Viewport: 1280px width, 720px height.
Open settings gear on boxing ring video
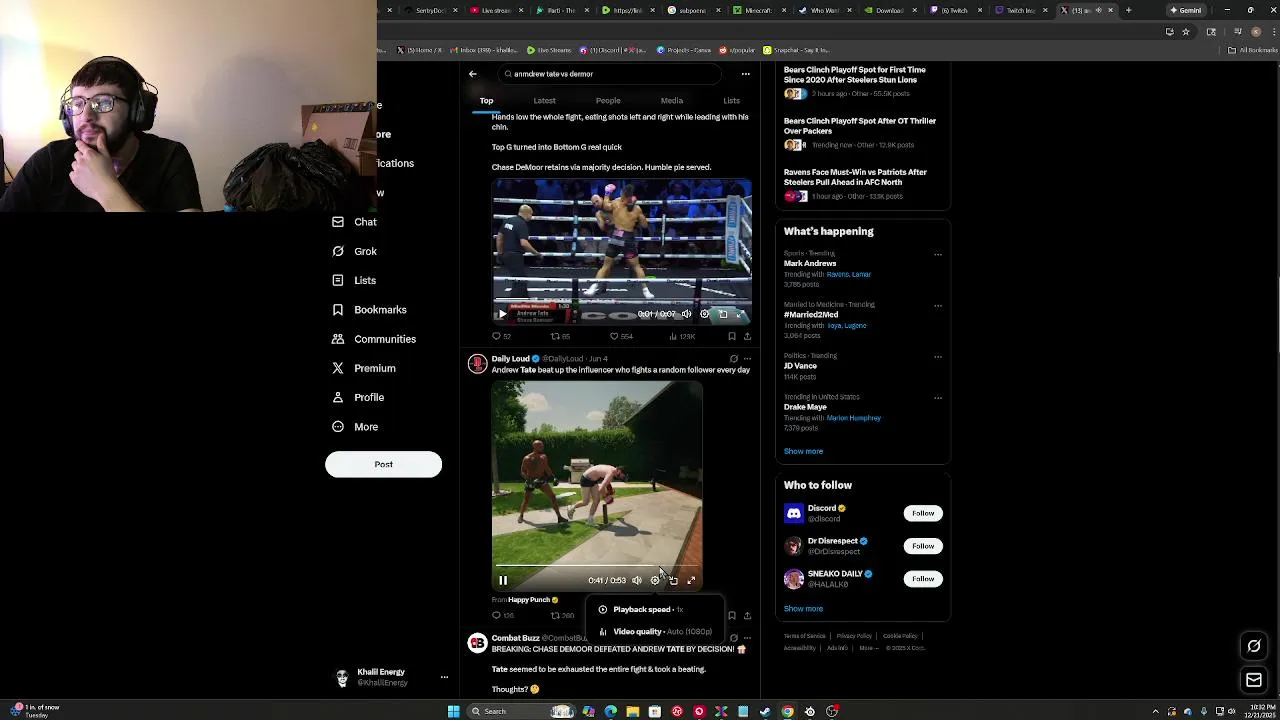tap(704, 314)
